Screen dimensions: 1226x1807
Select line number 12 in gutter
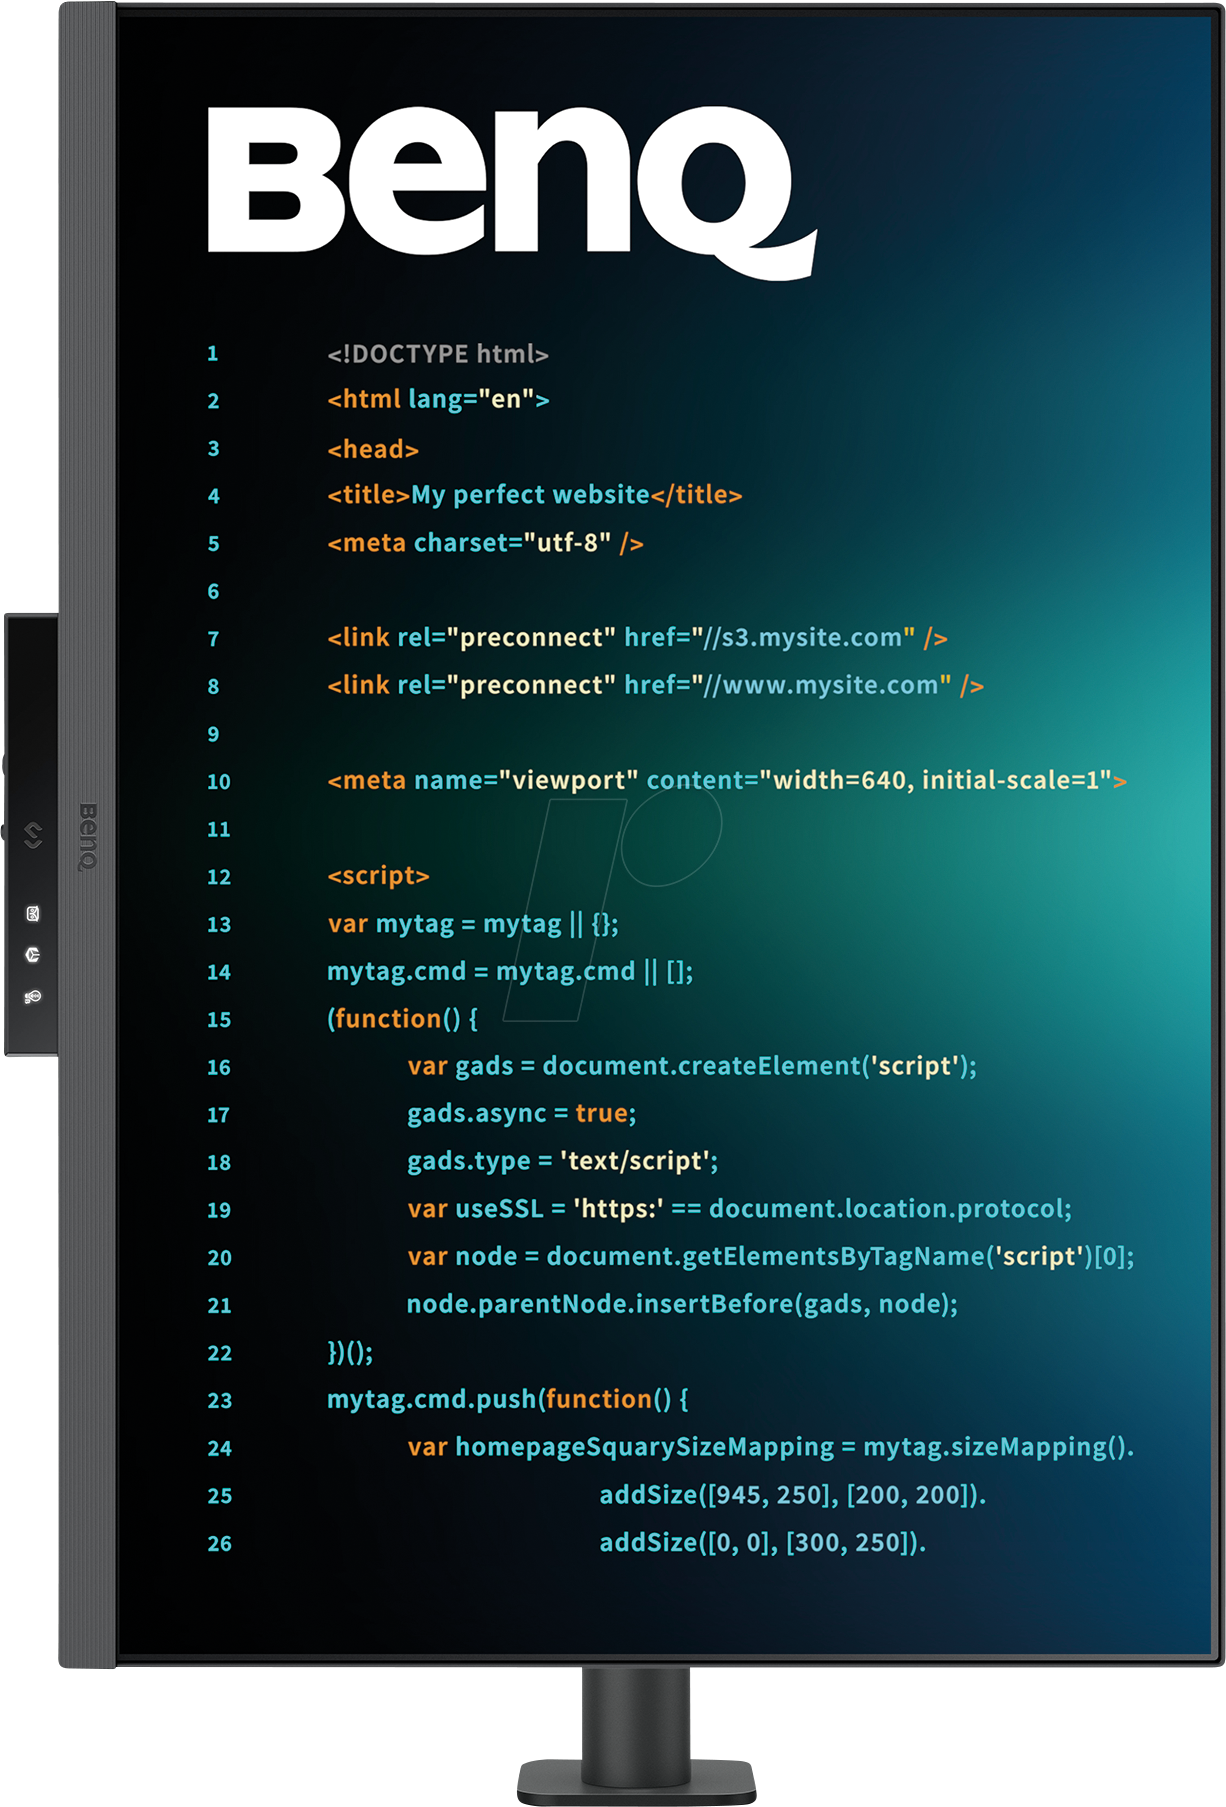tap(219, 877)
